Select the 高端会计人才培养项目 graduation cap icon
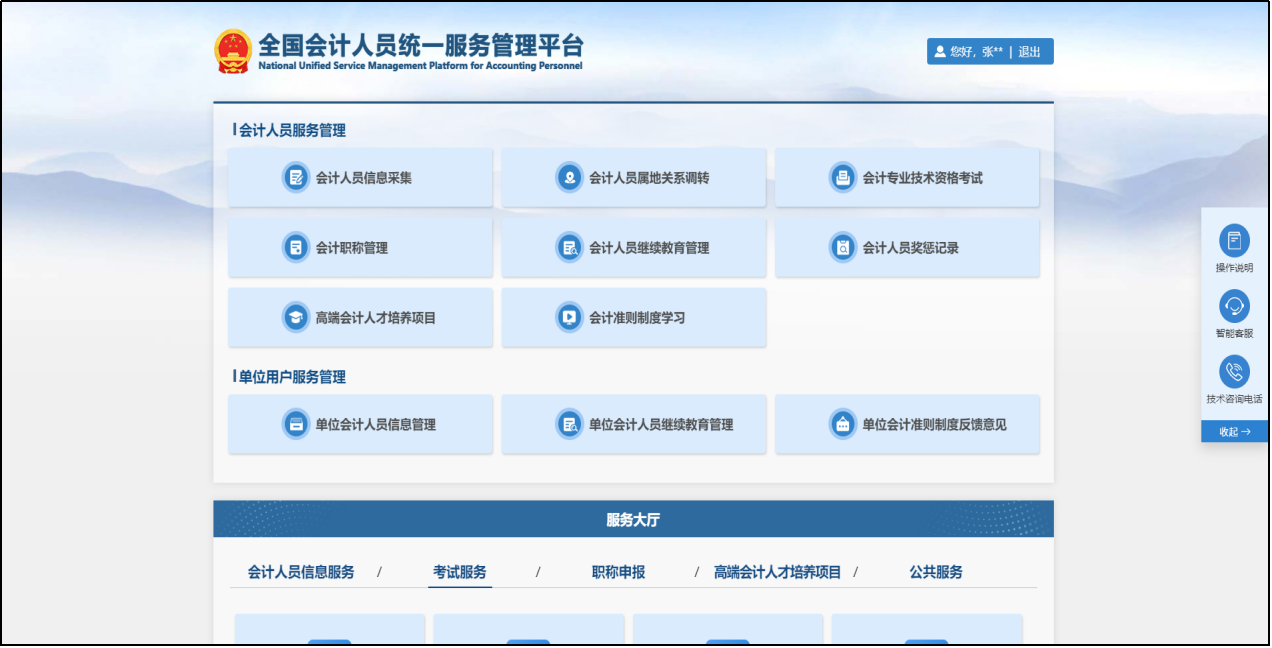The image size is (1272, 648). [296, 317]
